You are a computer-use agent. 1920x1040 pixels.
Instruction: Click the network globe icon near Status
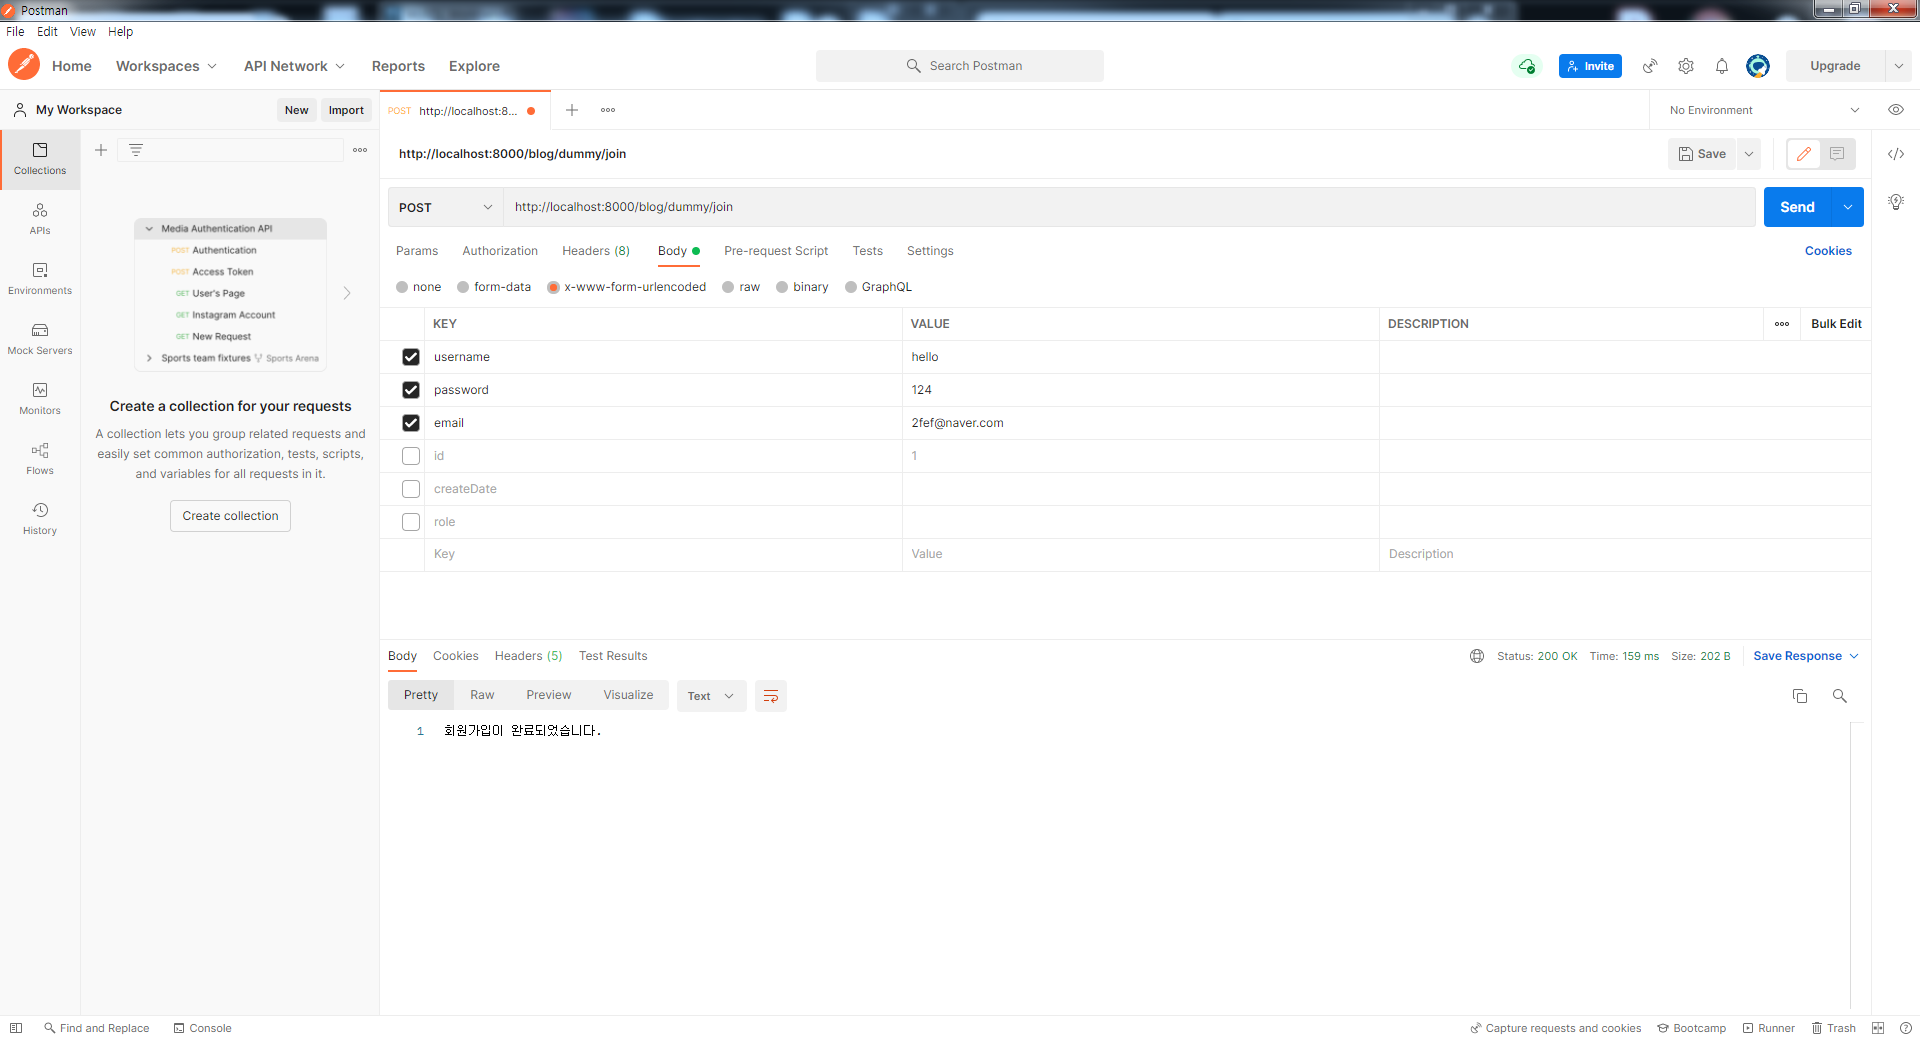coord(1477,656)
